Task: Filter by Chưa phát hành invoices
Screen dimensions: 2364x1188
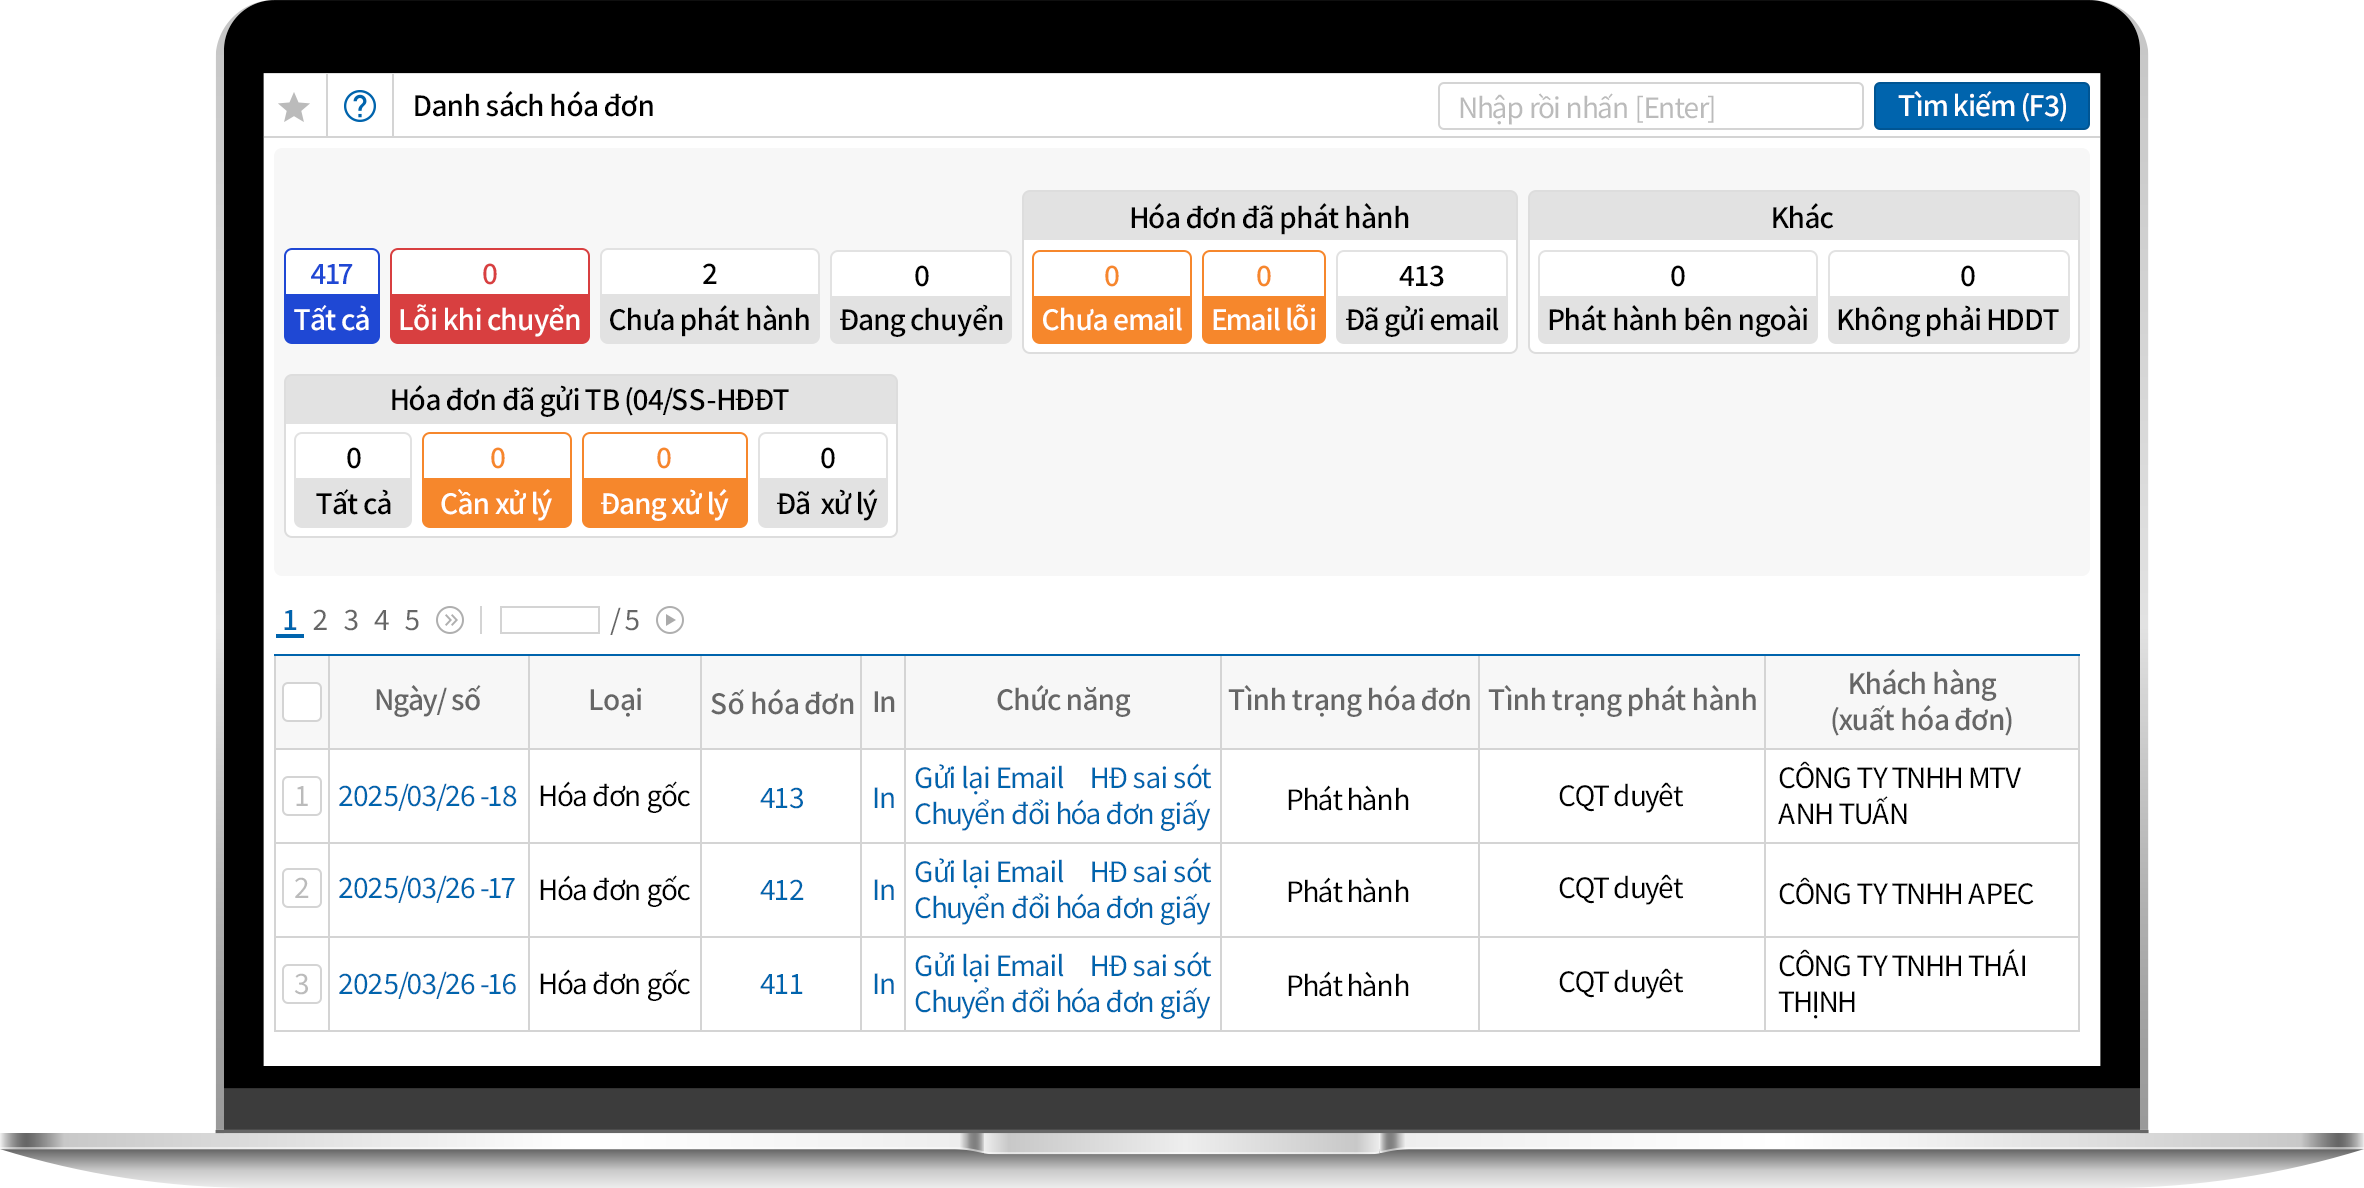Action: pyautogui.click(x=709, y=297)
